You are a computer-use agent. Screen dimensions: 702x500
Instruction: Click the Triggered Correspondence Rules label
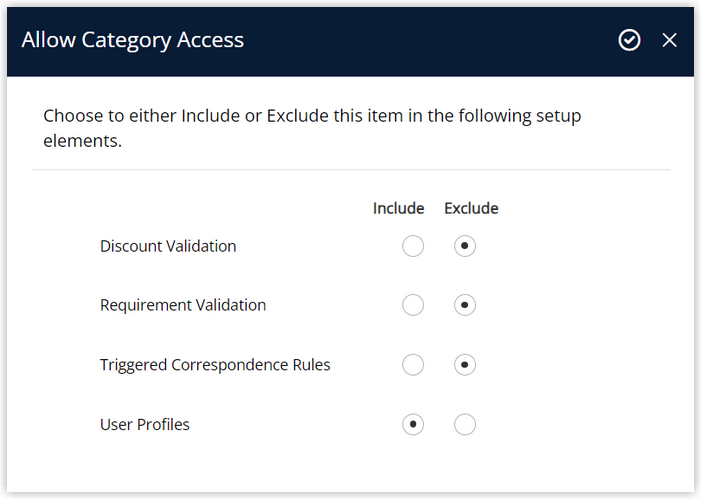[x=215, y=365]
